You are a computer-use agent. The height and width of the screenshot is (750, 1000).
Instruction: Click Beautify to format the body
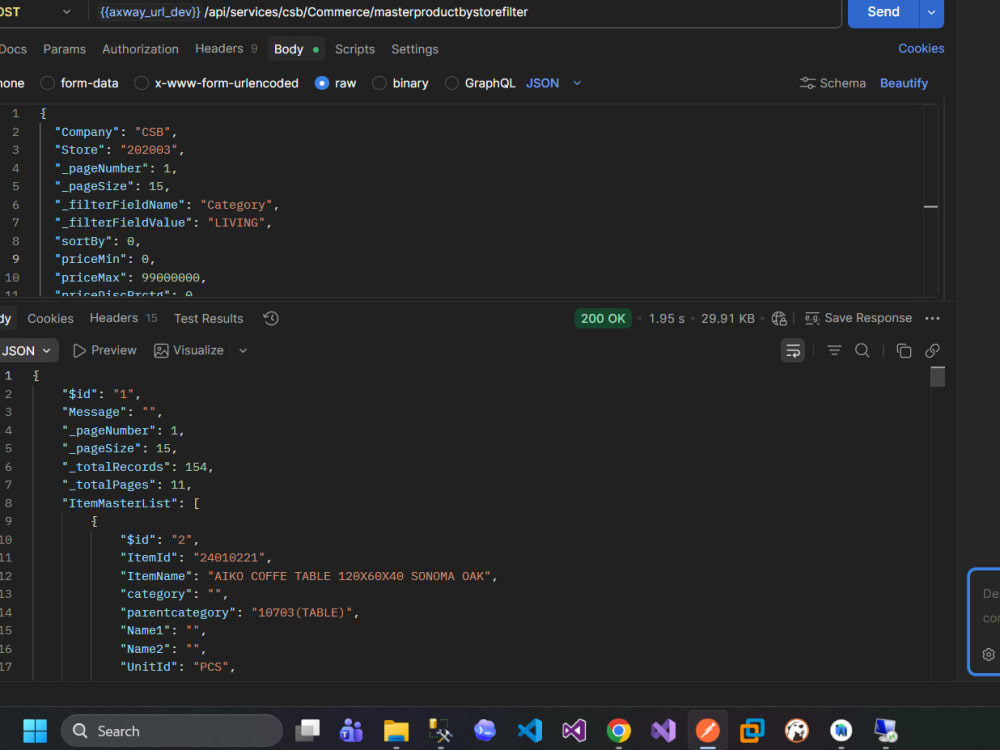click(x=904, y=83)
